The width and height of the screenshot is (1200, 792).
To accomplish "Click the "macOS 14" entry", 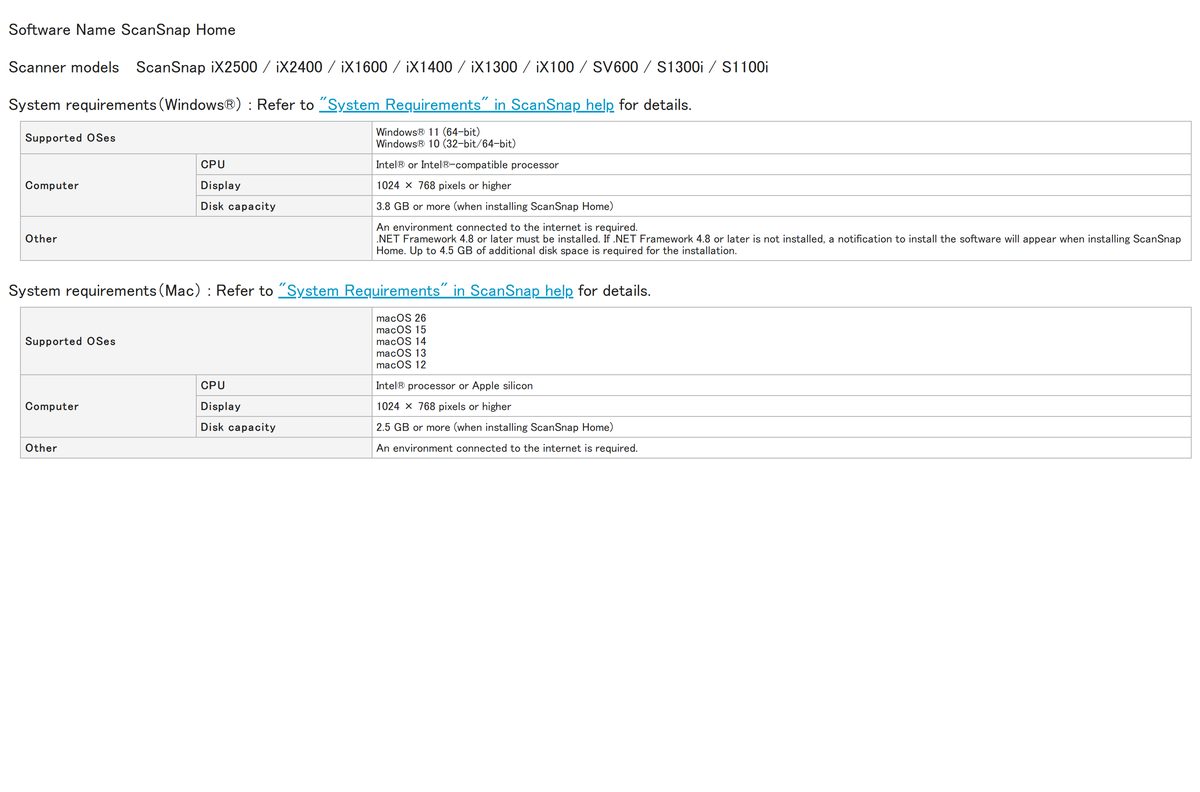I will (401, 342).
